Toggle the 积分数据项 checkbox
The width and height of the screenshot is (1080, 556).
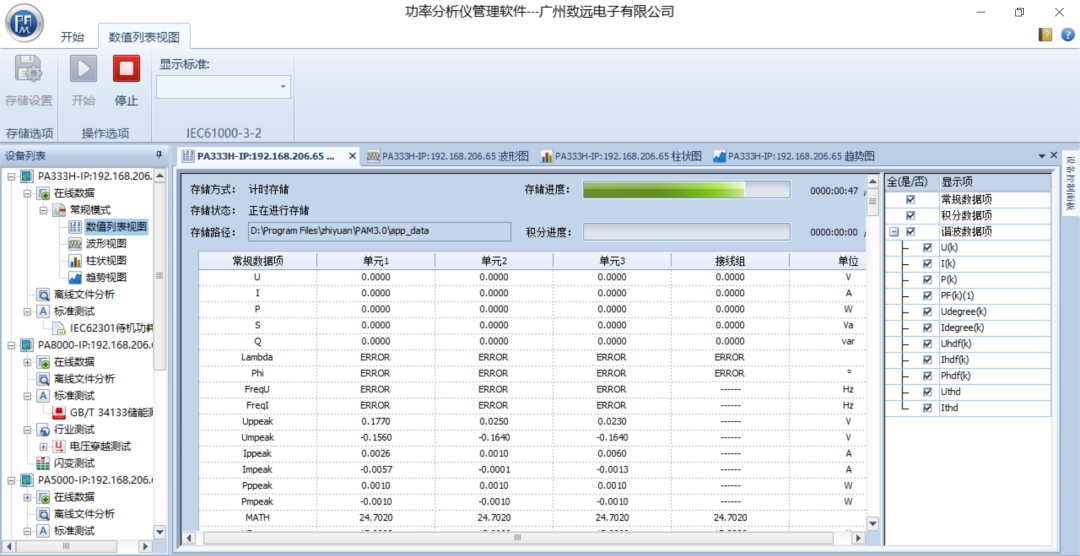click(911, 216)
